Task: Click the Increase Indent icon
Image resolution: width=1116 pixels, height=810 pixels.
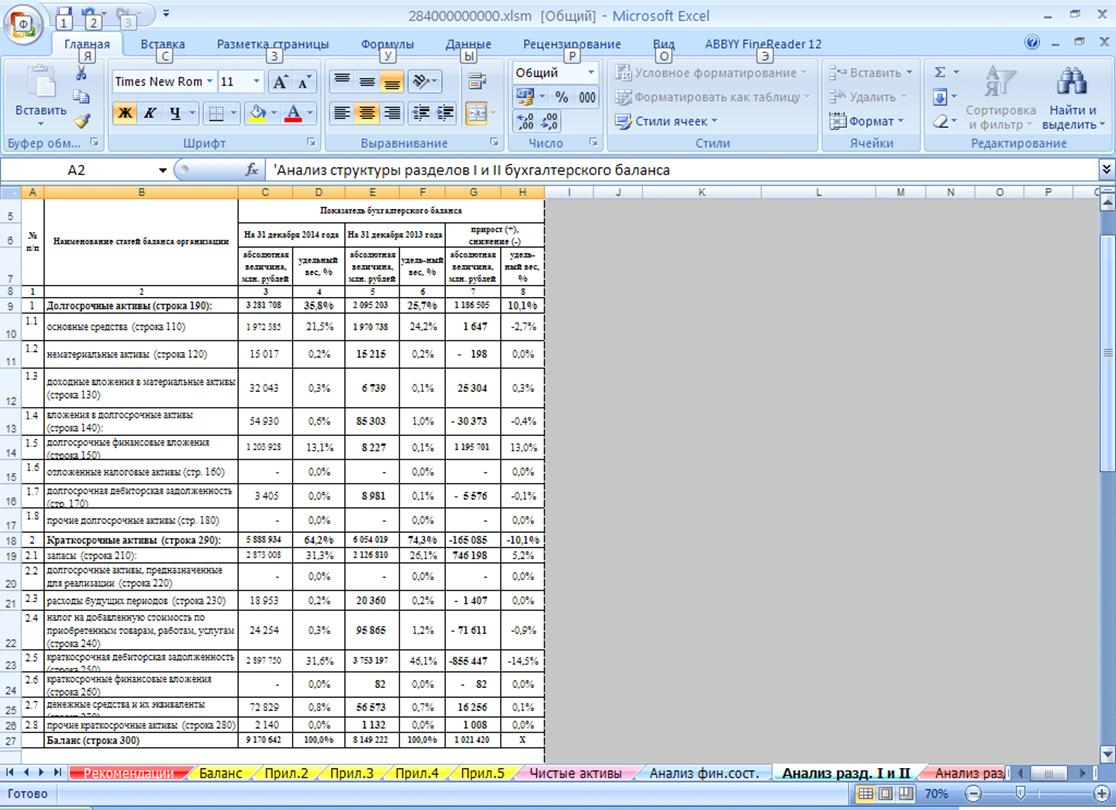Action: coord(444,113)
